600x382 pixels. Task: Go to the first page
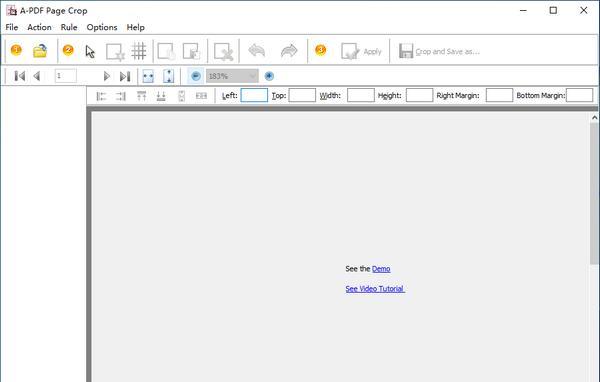pos(20,76)
